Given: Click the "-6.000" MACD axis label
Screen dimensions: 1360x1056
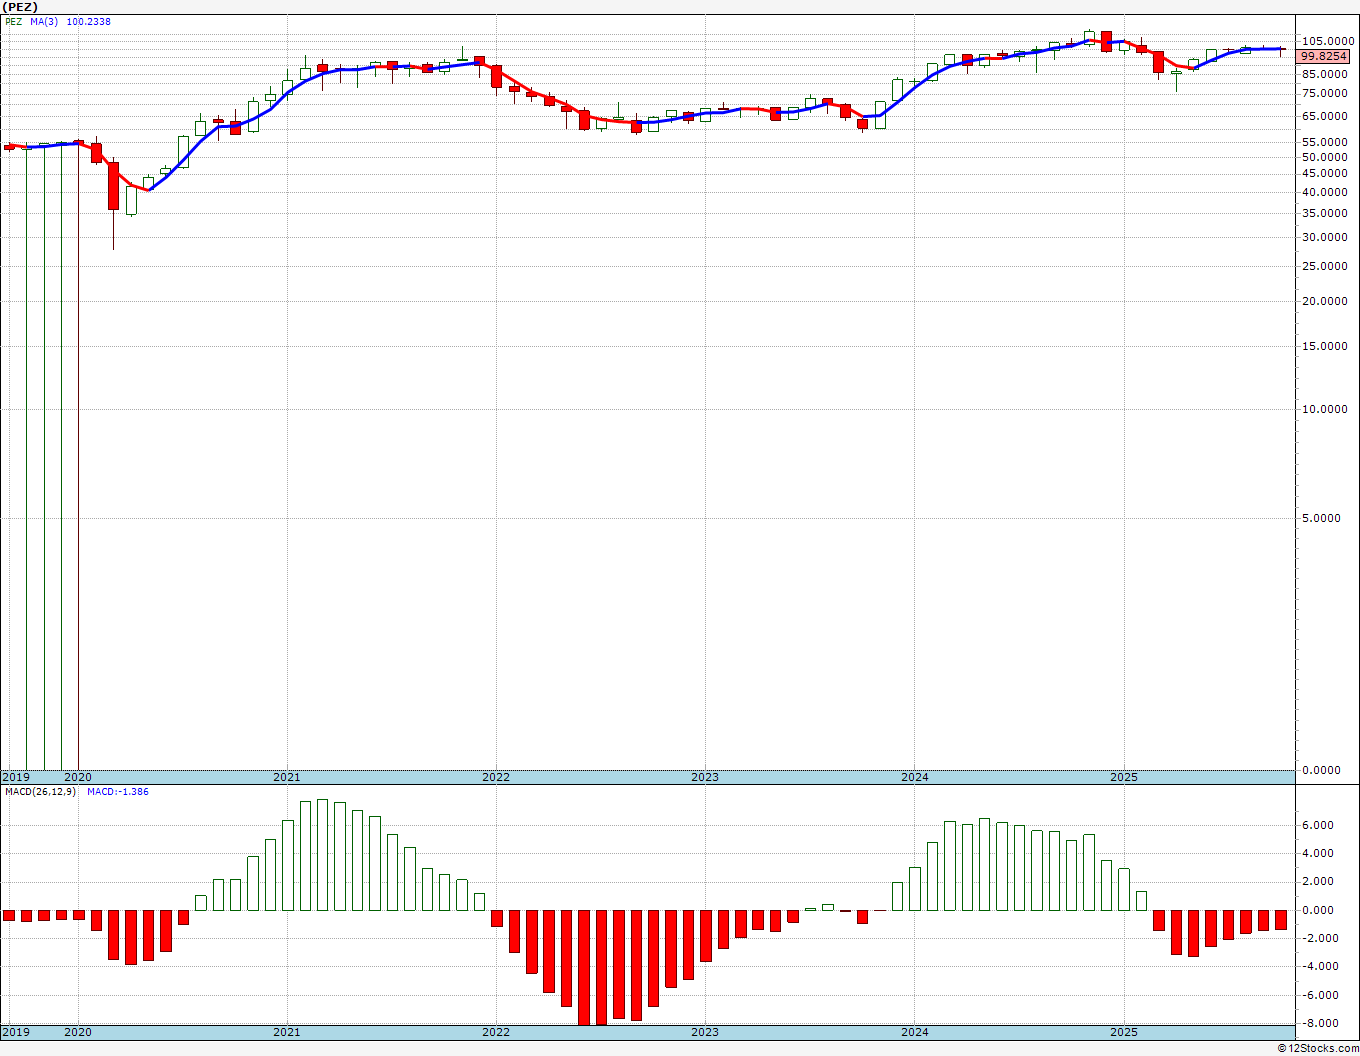Looking at the screenshot, I should (1318, 995).
